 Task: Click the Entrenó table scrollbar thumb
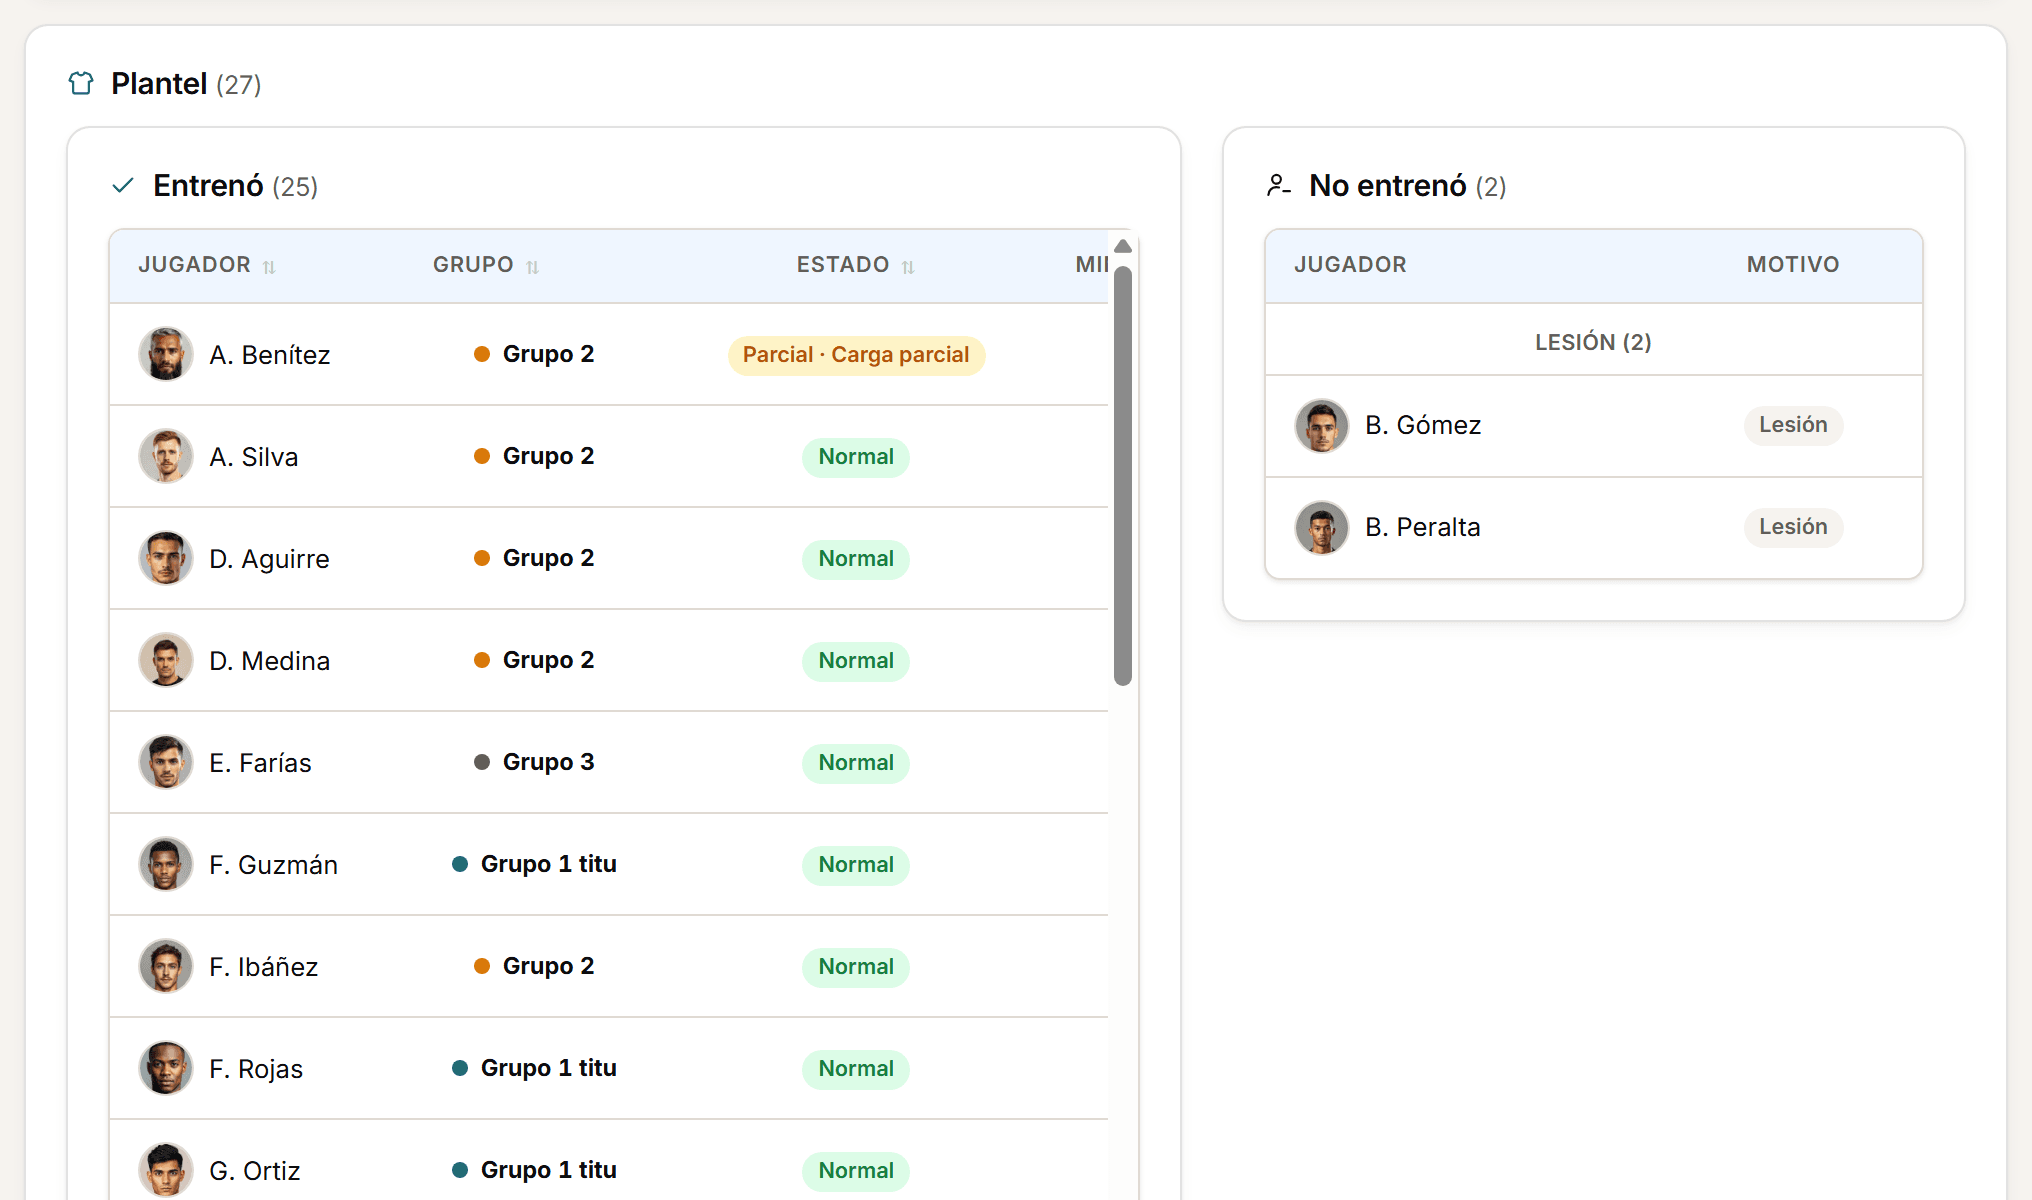click(x=1123, y=475)
